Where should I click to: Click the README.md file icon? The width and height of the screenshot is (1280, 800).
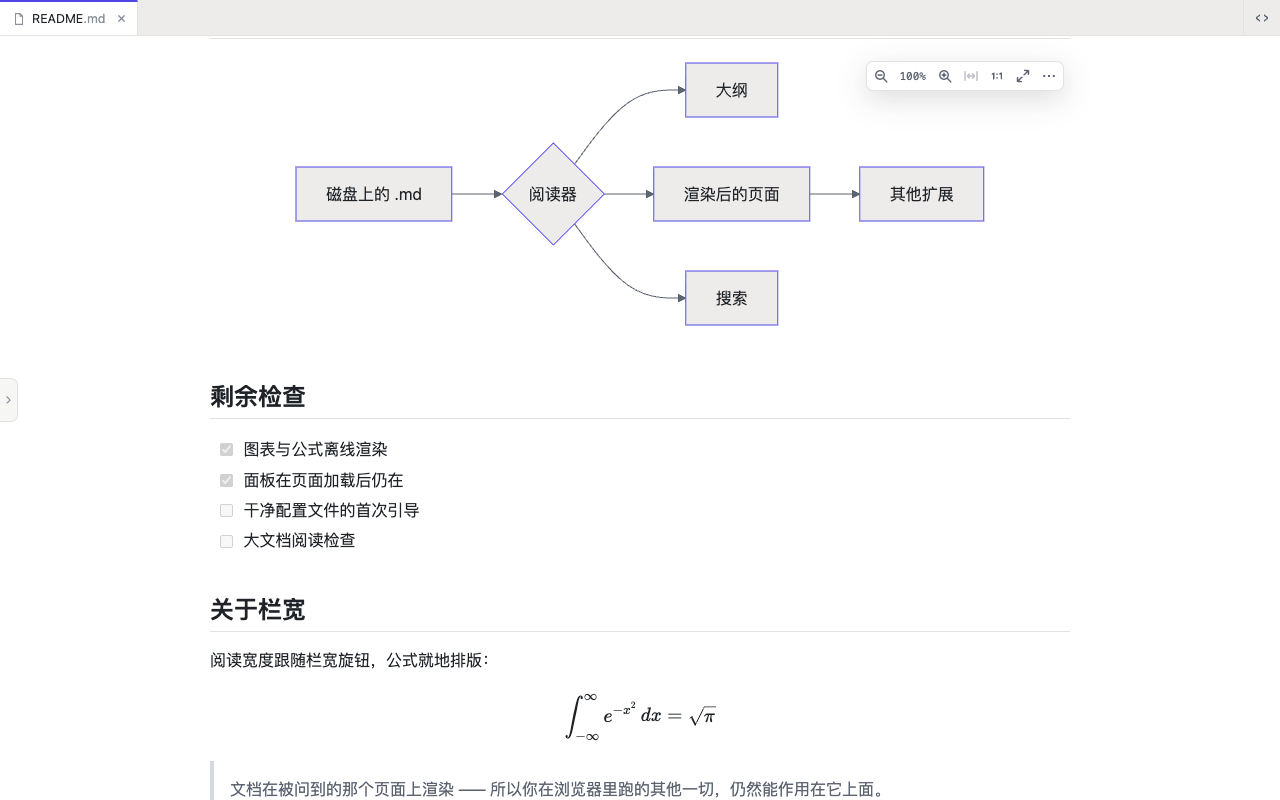(x=19, y=18)
